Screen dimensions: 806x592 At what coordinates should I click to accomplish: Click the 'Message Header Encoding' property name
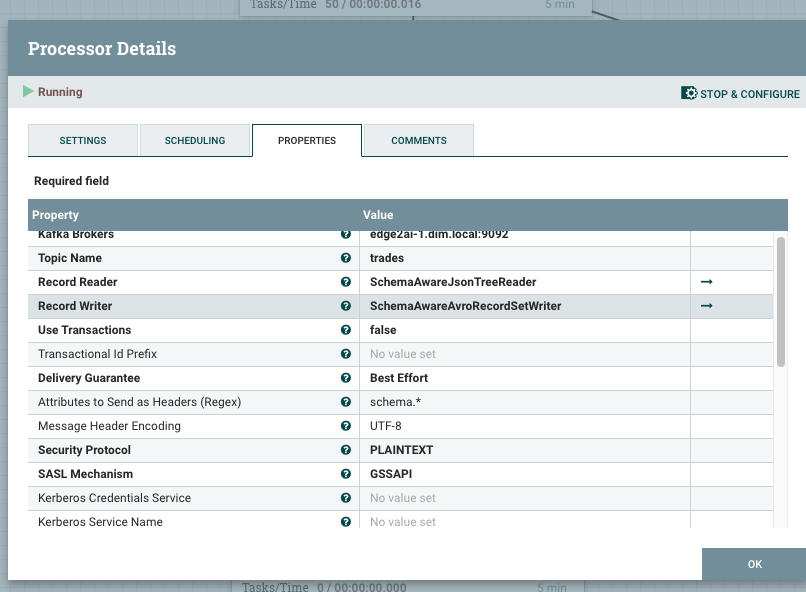(109, 426)
